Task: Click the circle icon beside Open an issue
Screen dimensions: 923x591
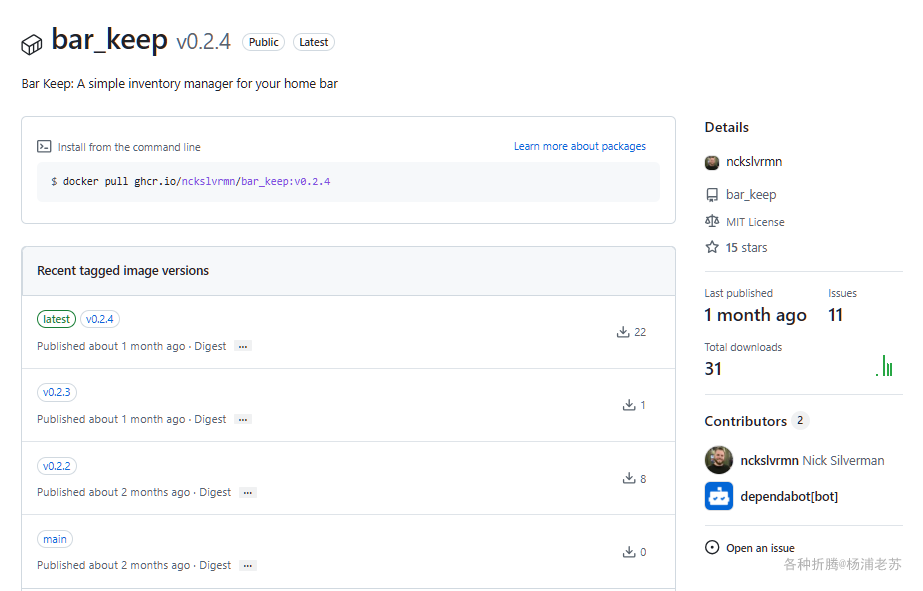Action: 712,547
